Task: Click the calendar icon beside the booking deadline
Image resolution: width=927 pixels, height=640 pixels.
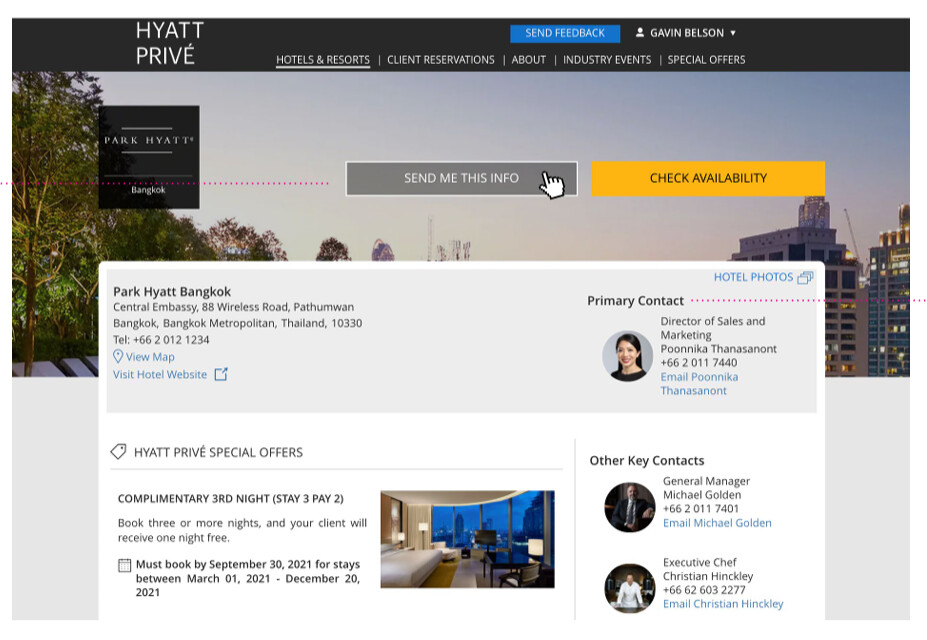Action: coord(125,566)
